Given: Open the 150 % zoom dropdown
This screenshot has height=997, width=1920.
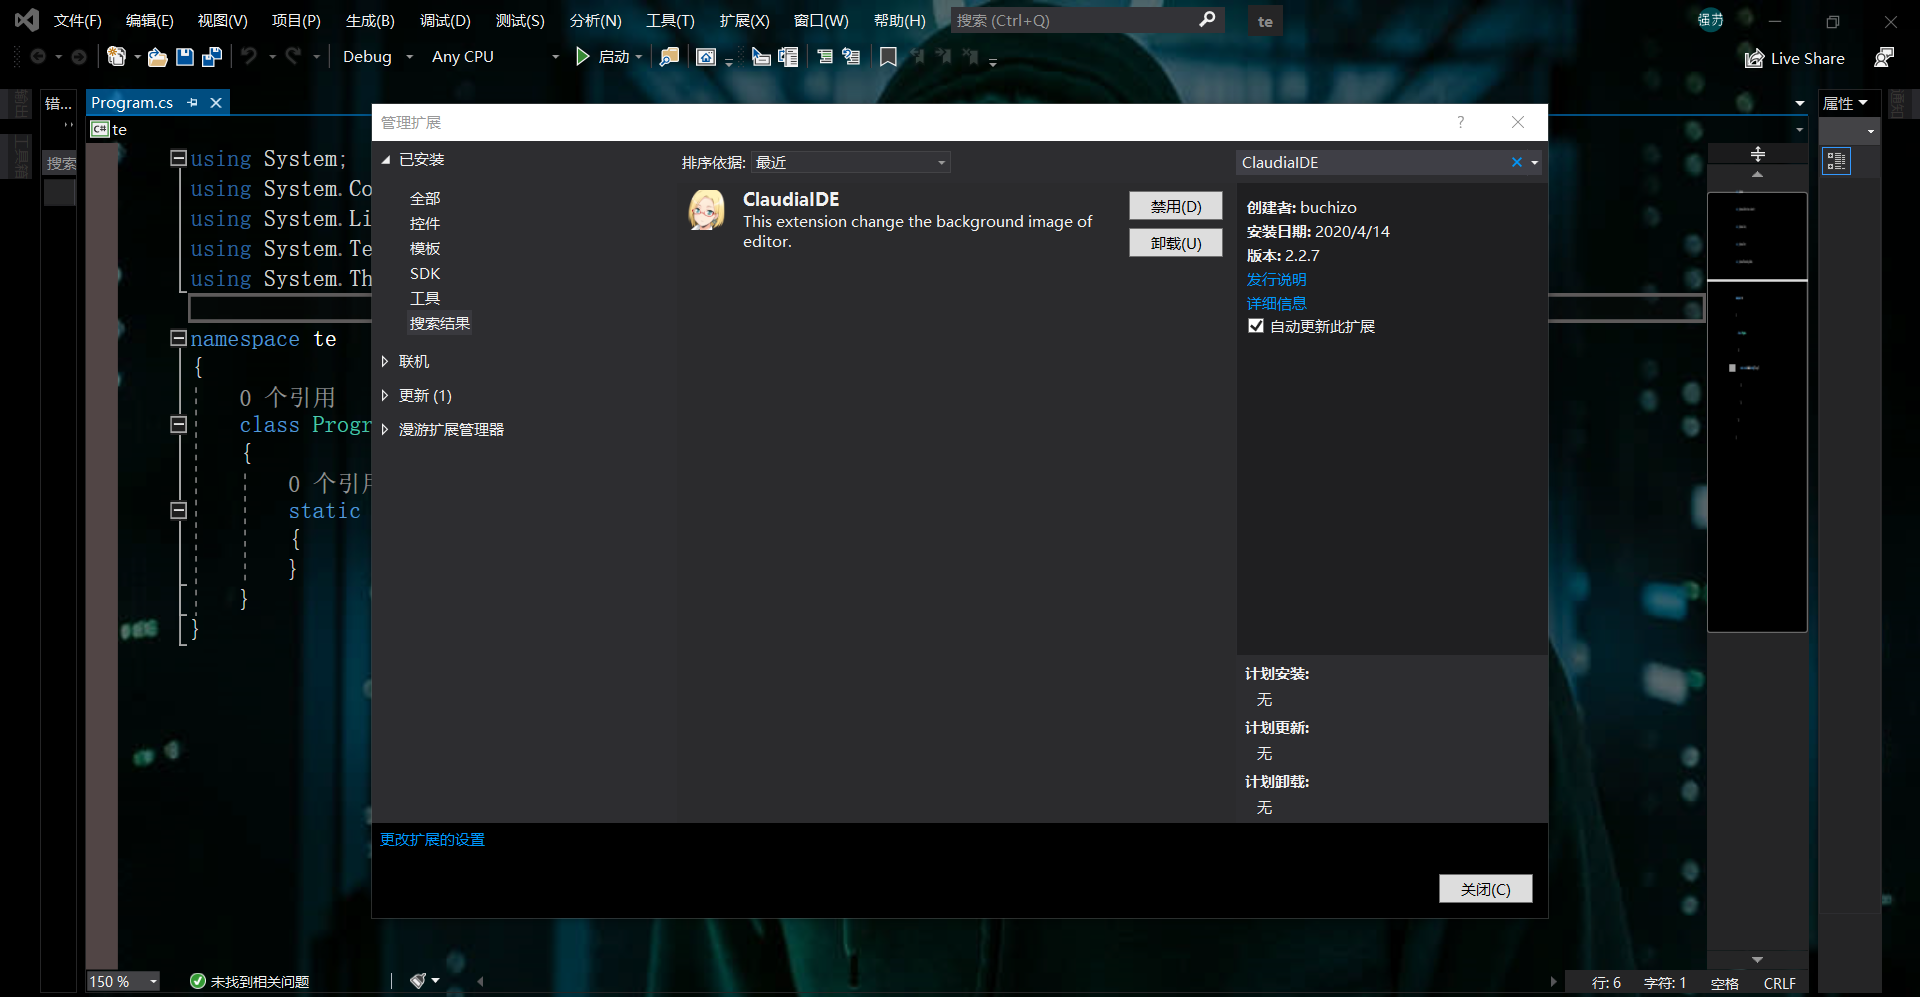Looking at the screenshot, I should pos(123,981).
